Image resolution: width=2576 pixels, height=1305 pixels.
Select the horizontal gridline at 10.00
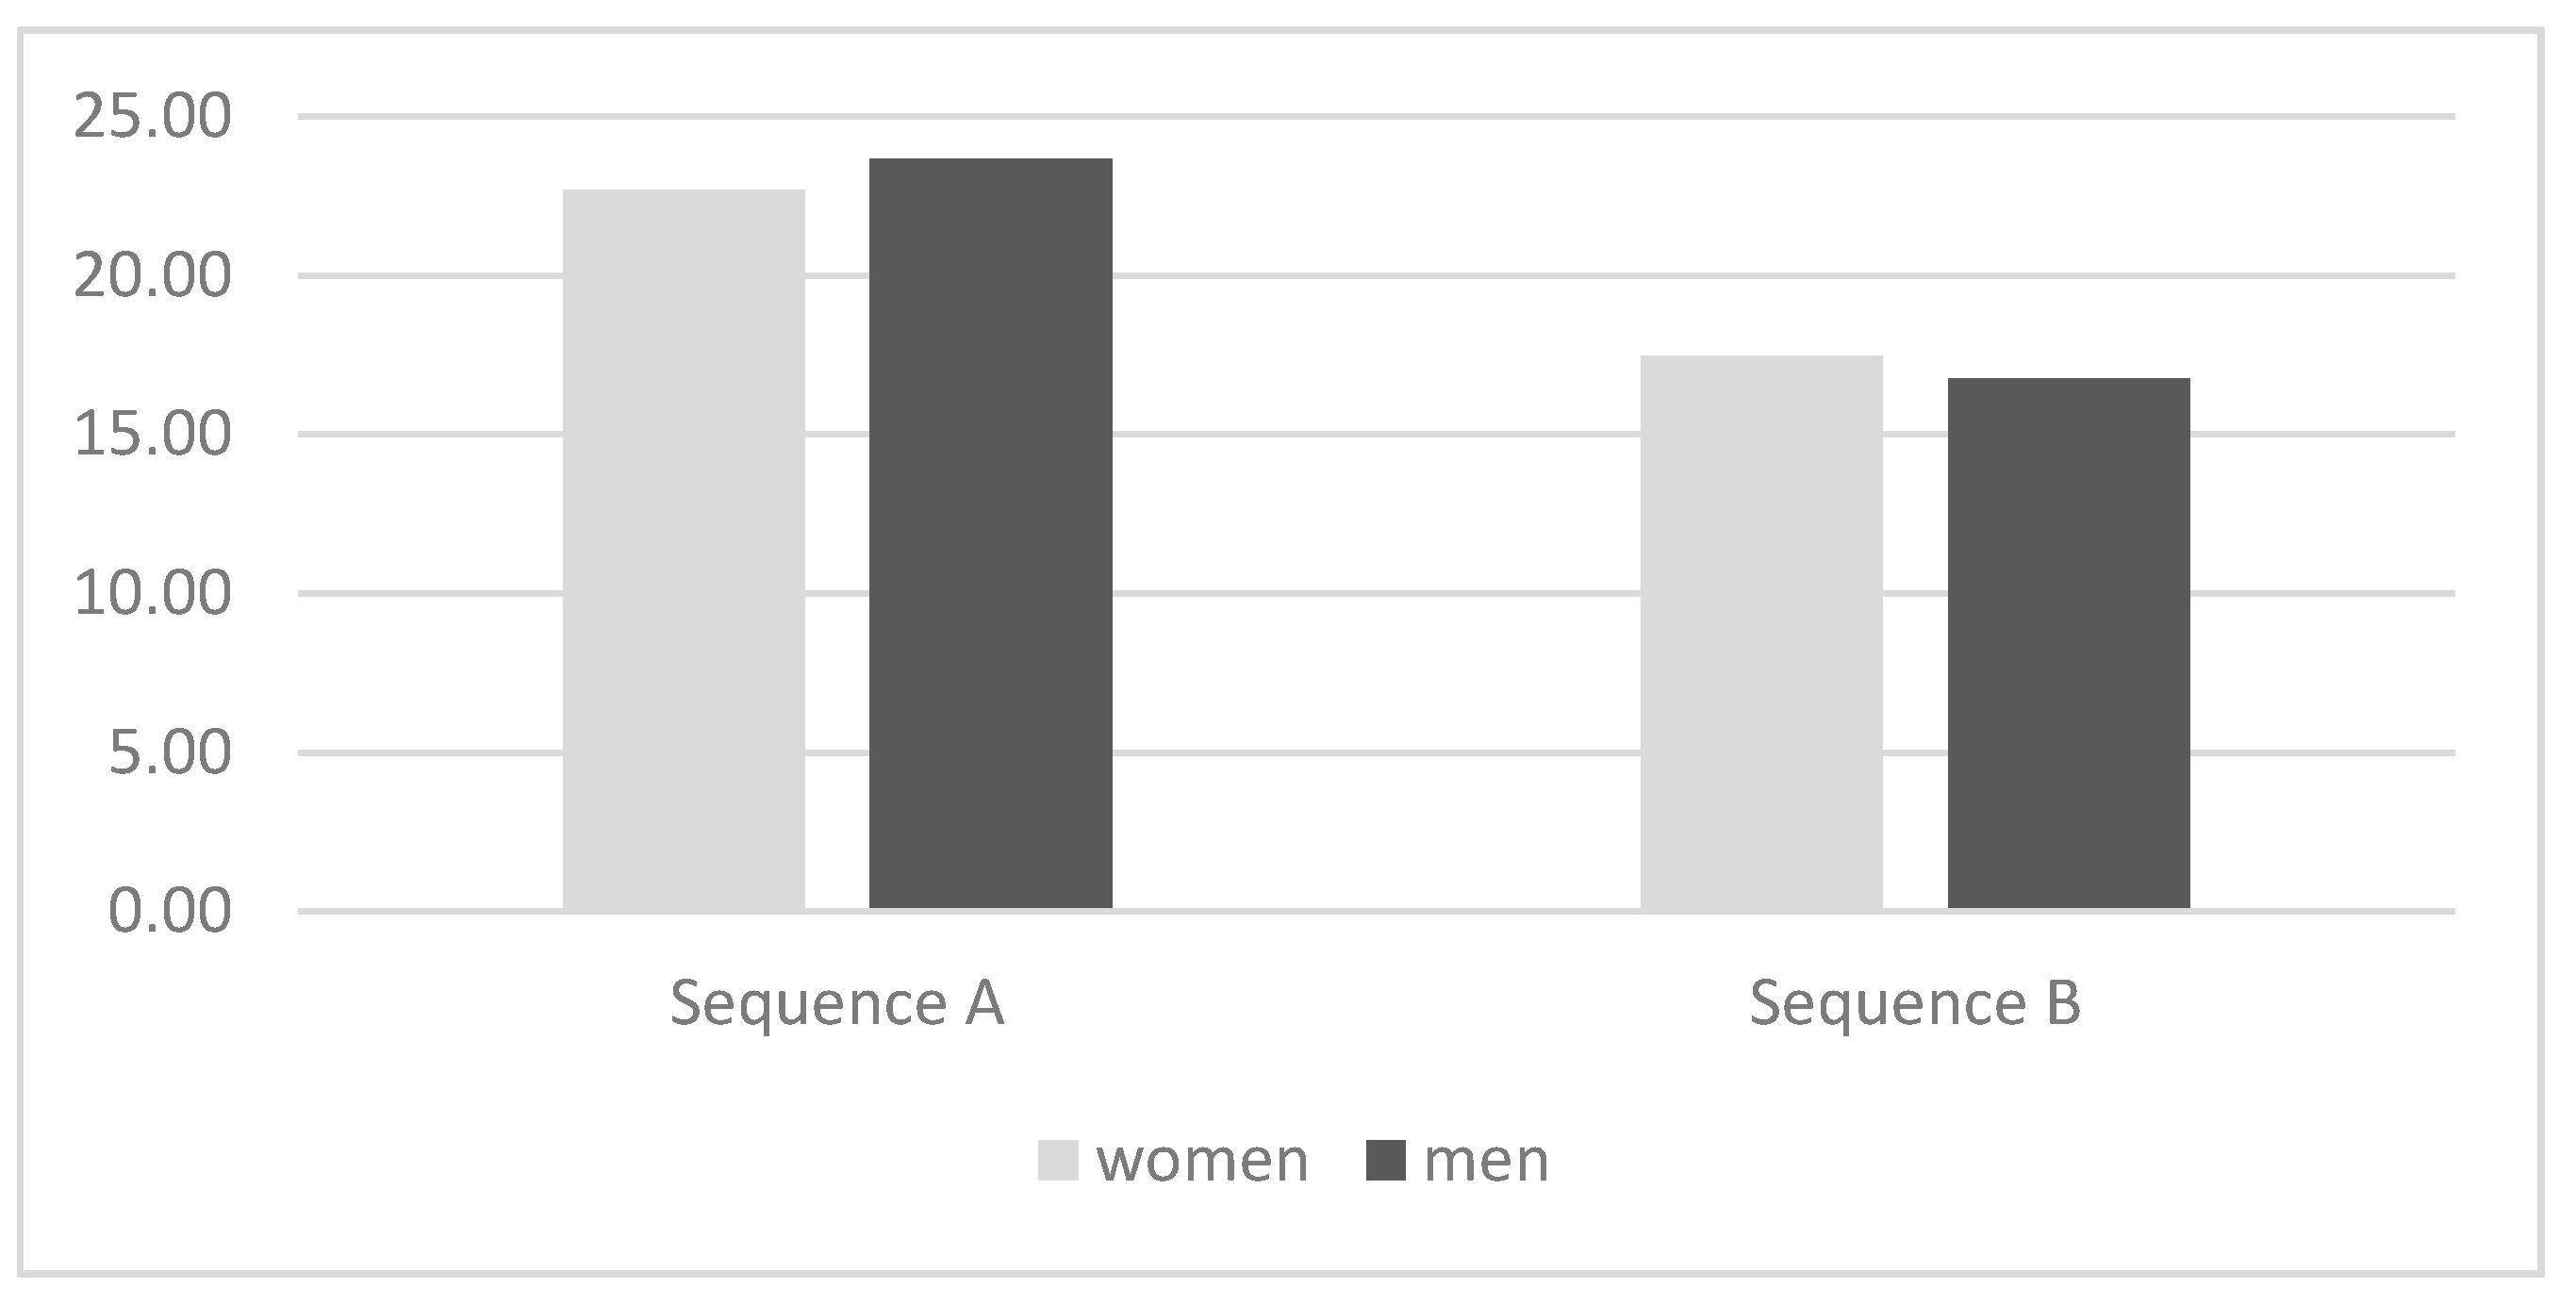pos(1400,594)
